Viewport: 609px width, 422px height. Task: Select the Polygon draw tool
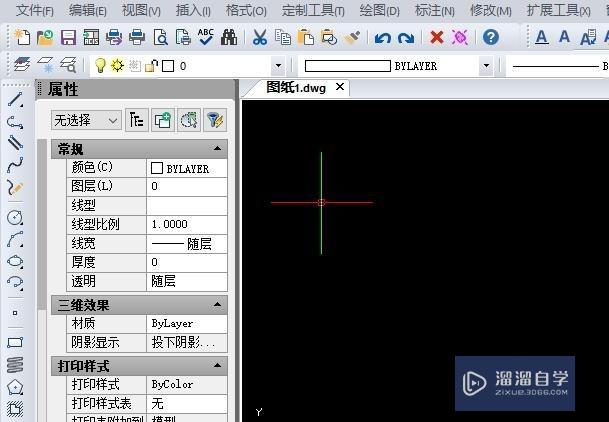point(15,387)
